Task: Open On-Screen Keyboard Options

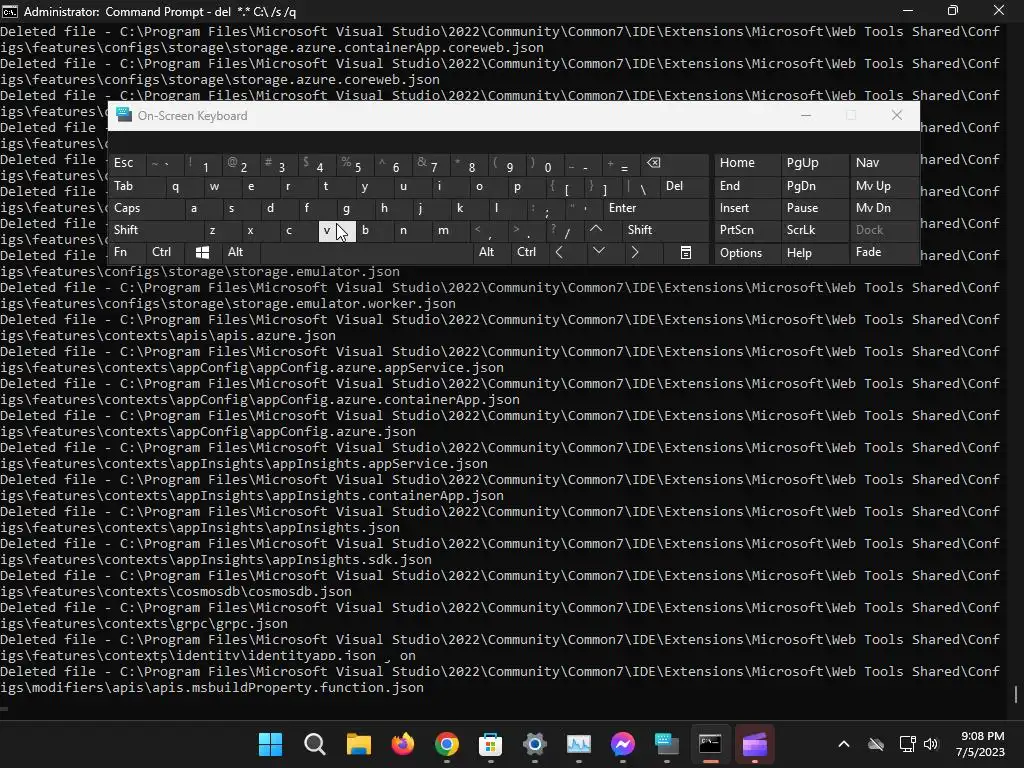Action: 746,253
